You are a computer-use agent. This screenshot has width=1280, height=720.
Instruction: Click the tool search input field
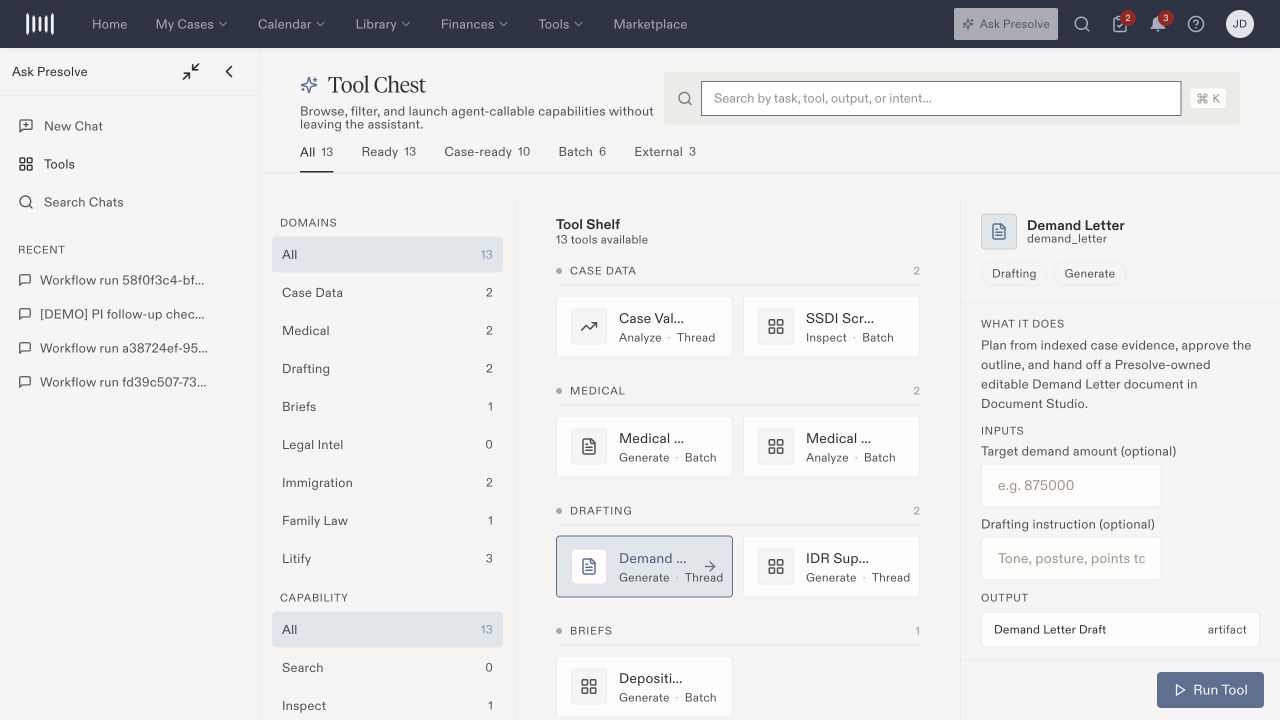[x=941, y=98]
